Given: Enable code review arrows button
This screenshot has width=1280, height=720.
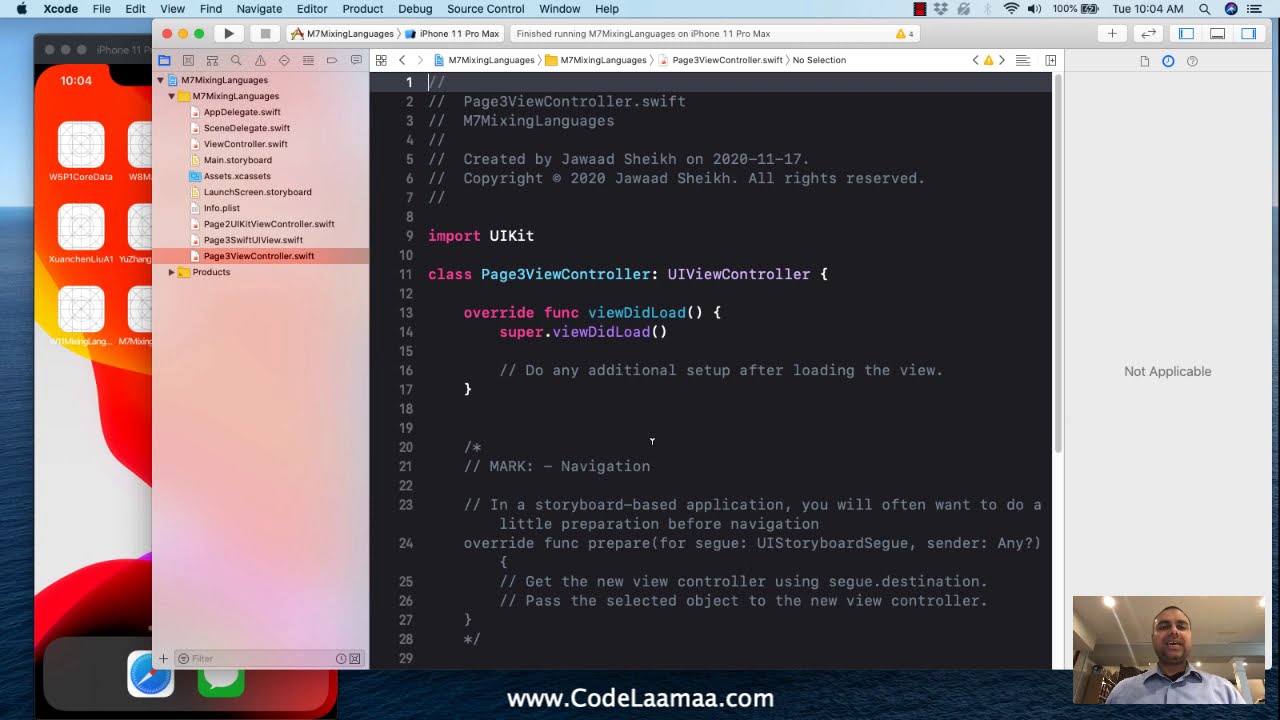Looking at the screenshot, I should click(1149, 34).
